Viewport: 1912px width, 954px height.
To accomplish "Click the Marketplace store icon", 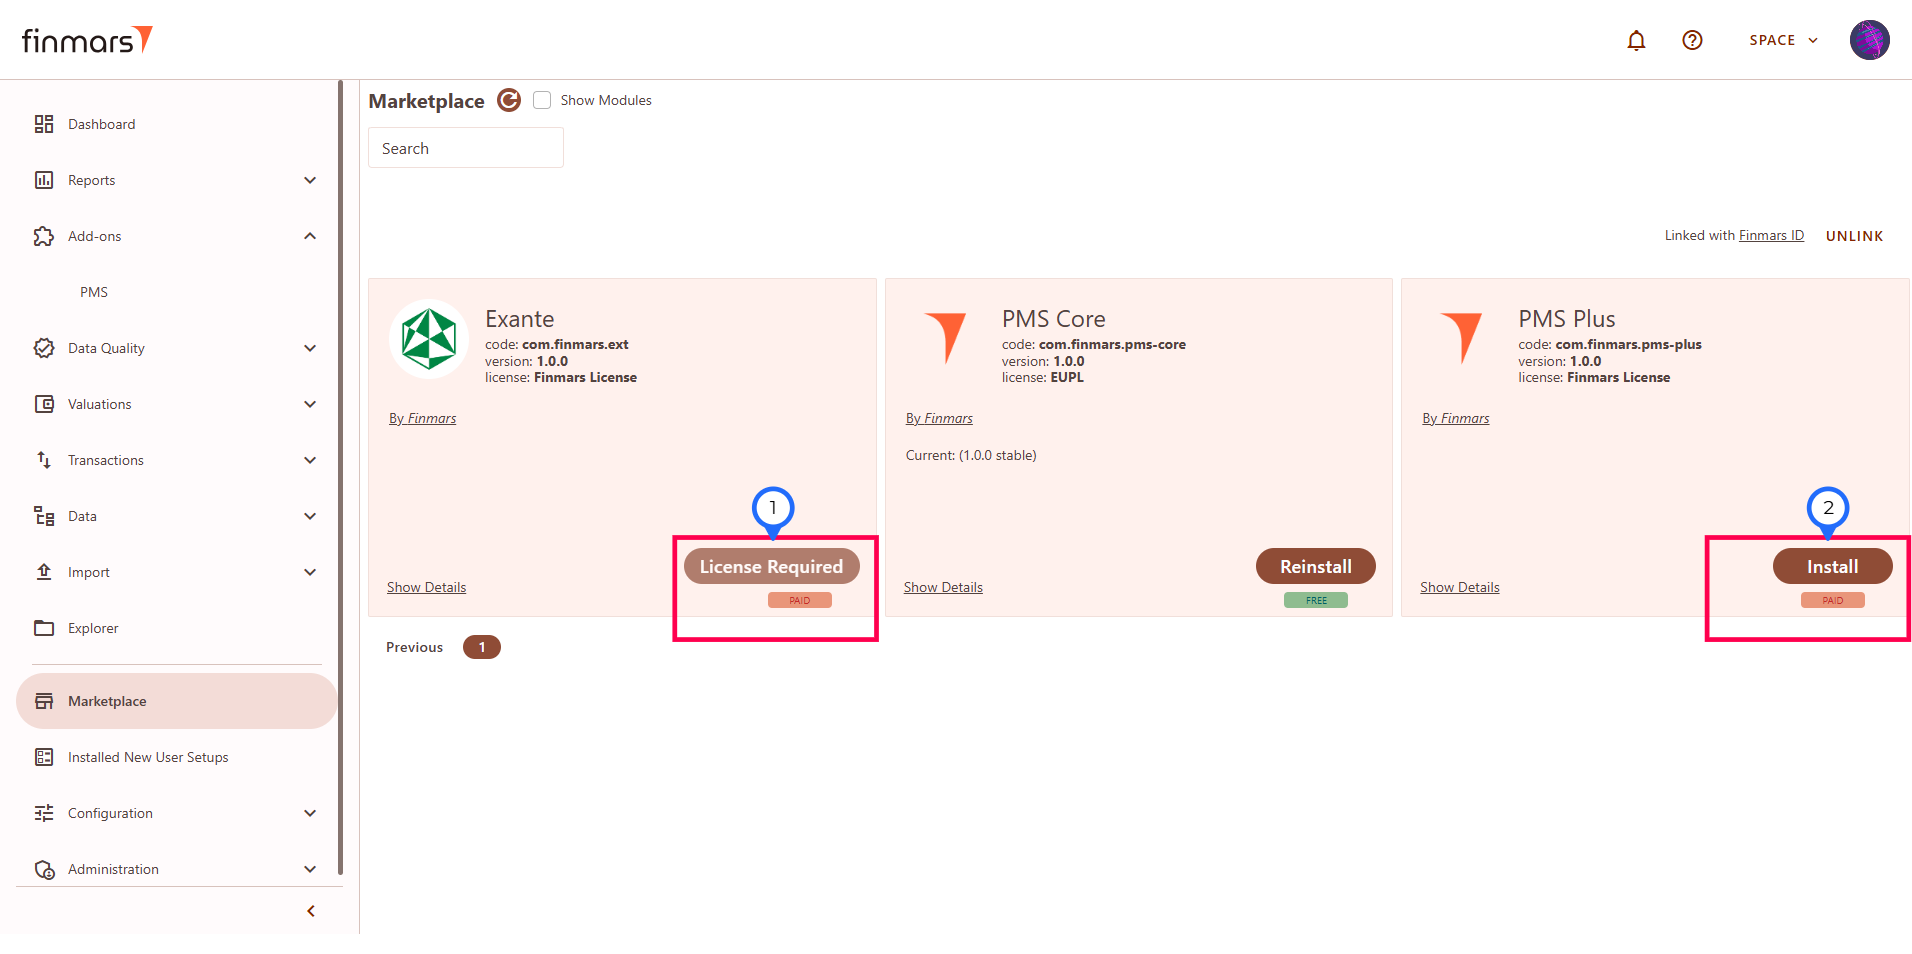I will tap(44, 701).
